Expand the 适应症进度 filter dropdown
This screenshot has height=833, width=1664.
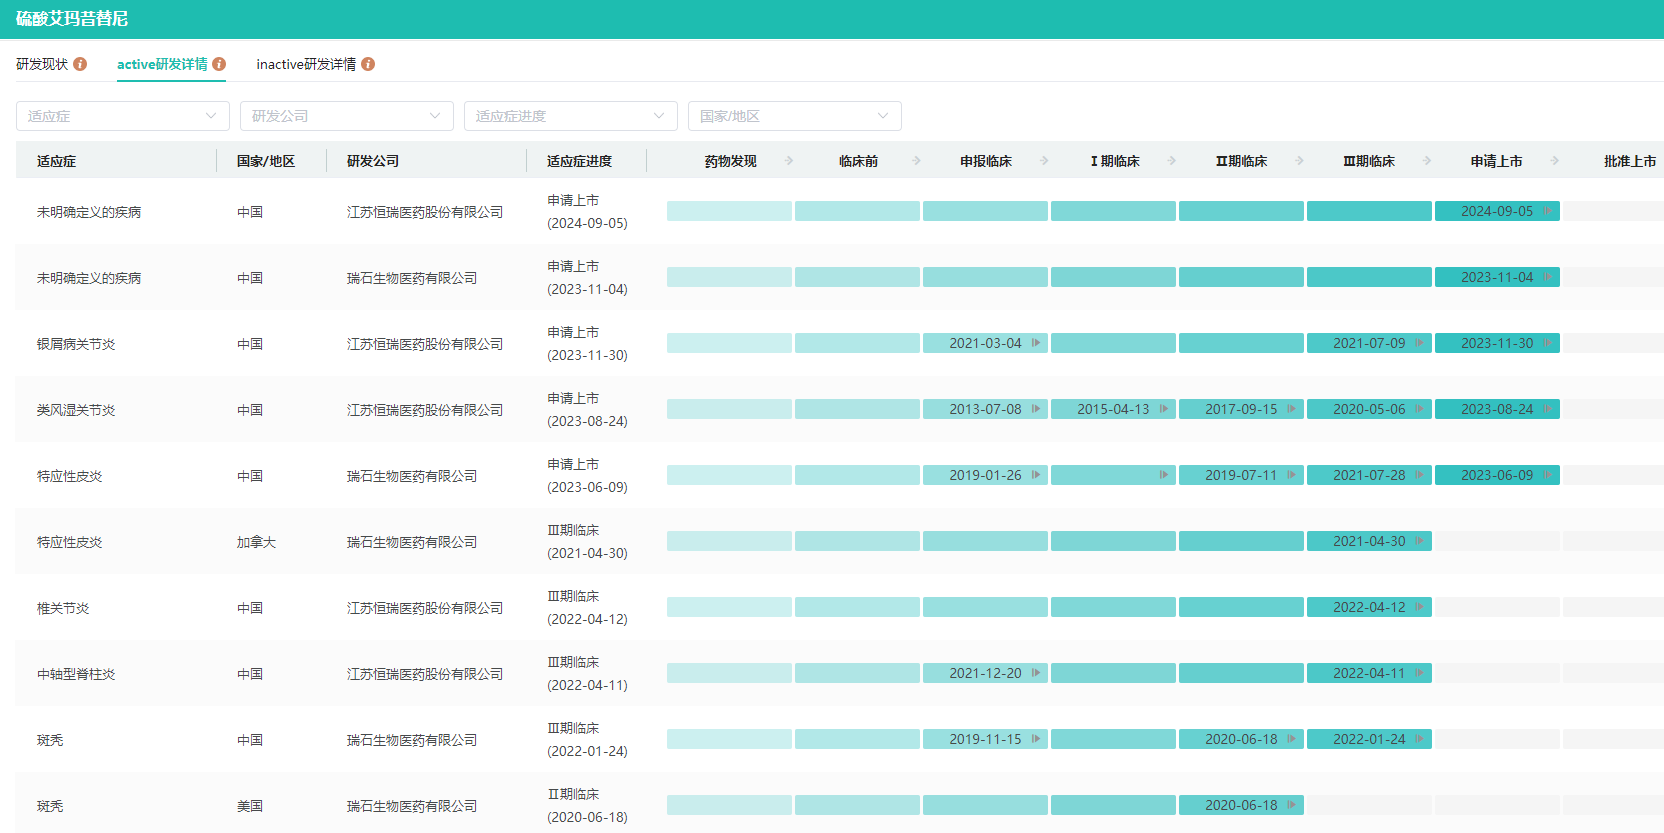[570, 116]
